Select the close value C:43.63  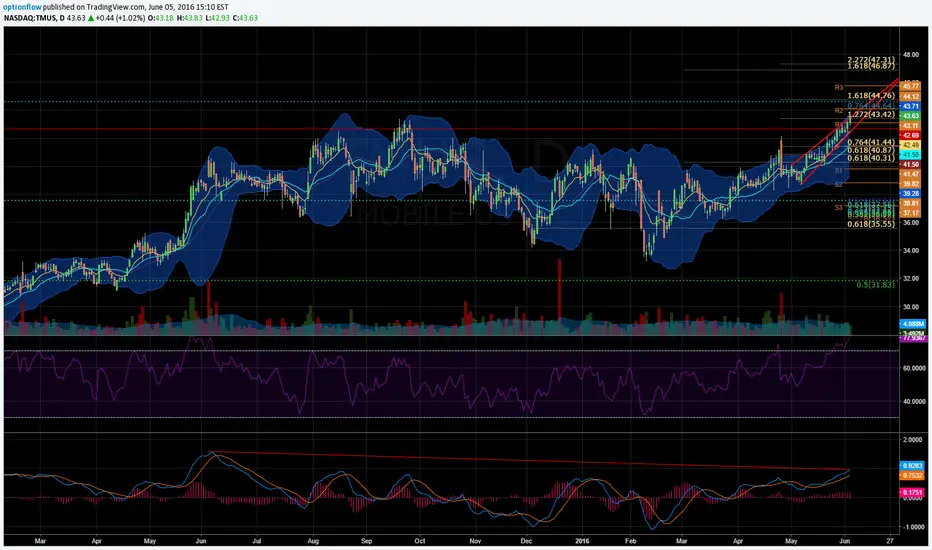[x=245, y=18]
